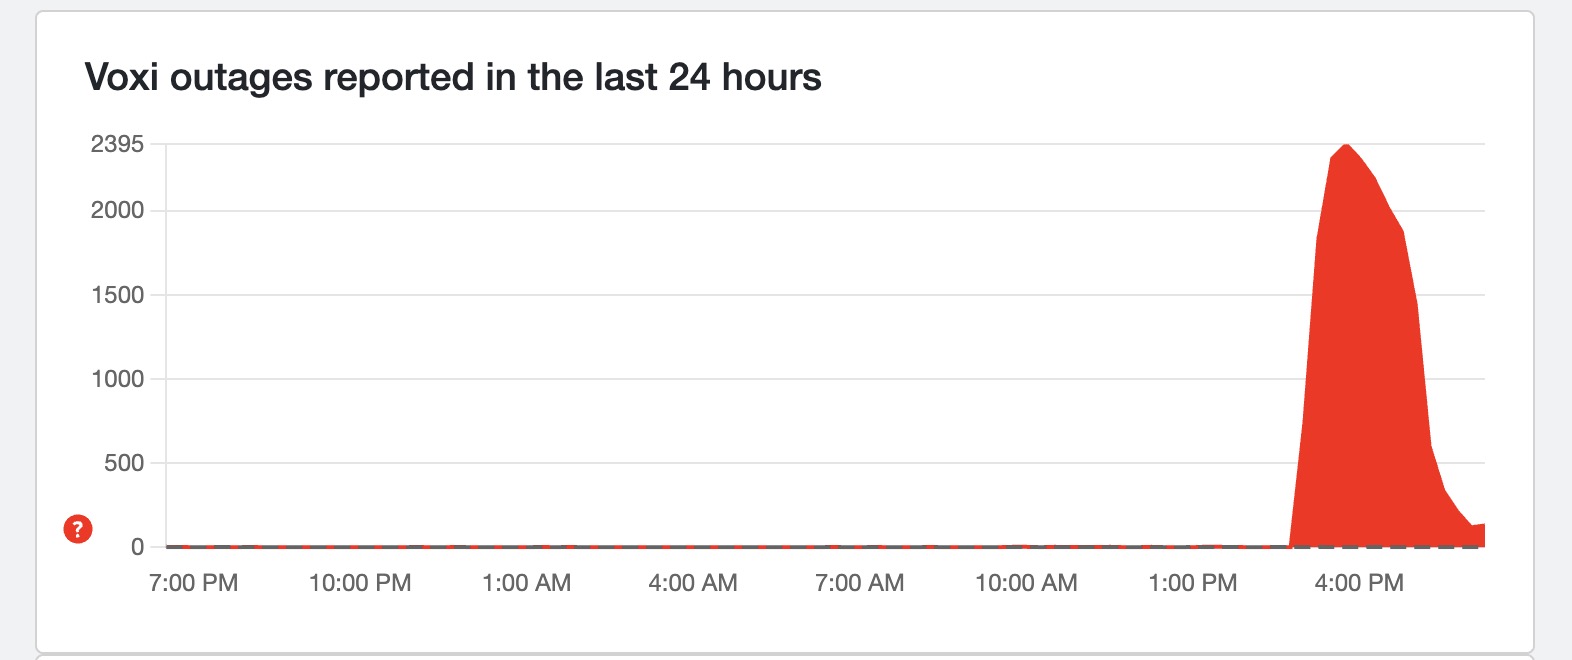Select the 7:00 AM time label

pos(859,583)
